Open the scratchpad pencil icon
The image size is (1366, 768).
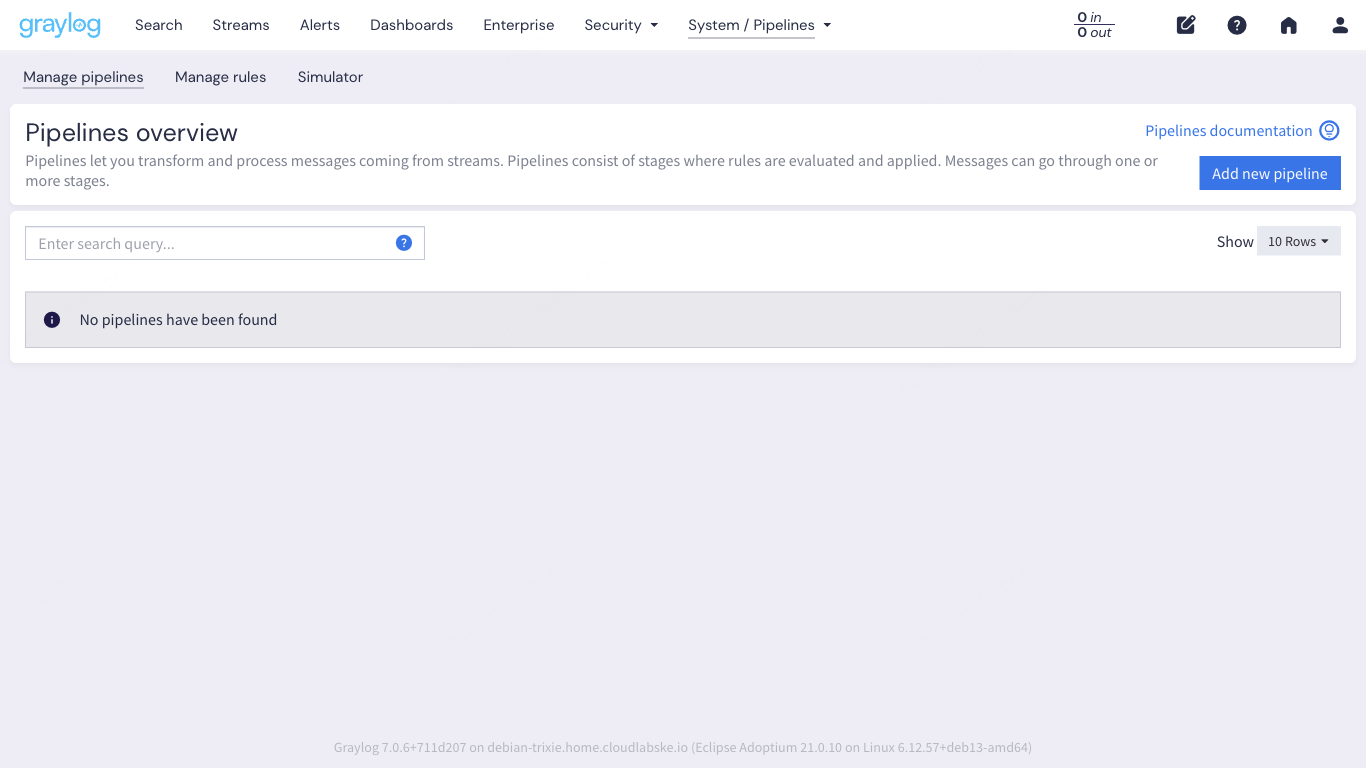(x=1186, y=25)
